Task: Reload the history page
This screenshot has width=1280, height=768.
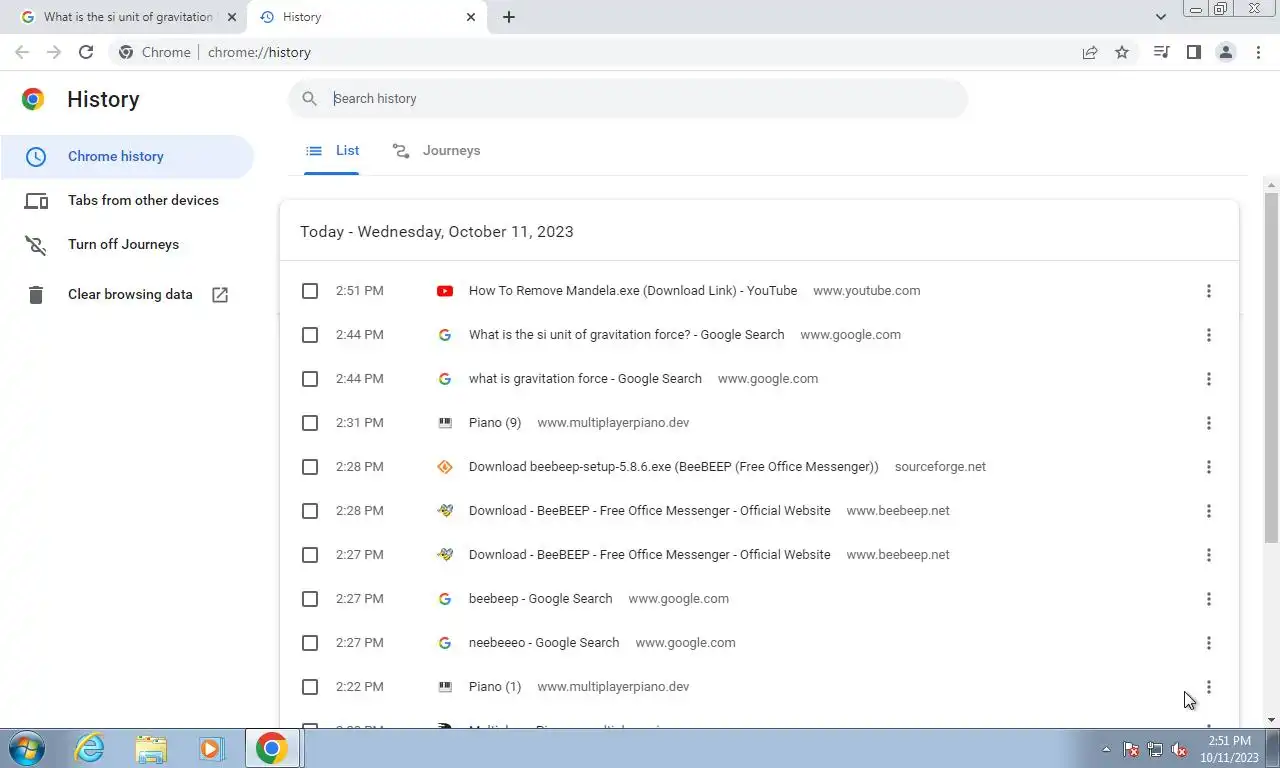Action: (86, 52)
